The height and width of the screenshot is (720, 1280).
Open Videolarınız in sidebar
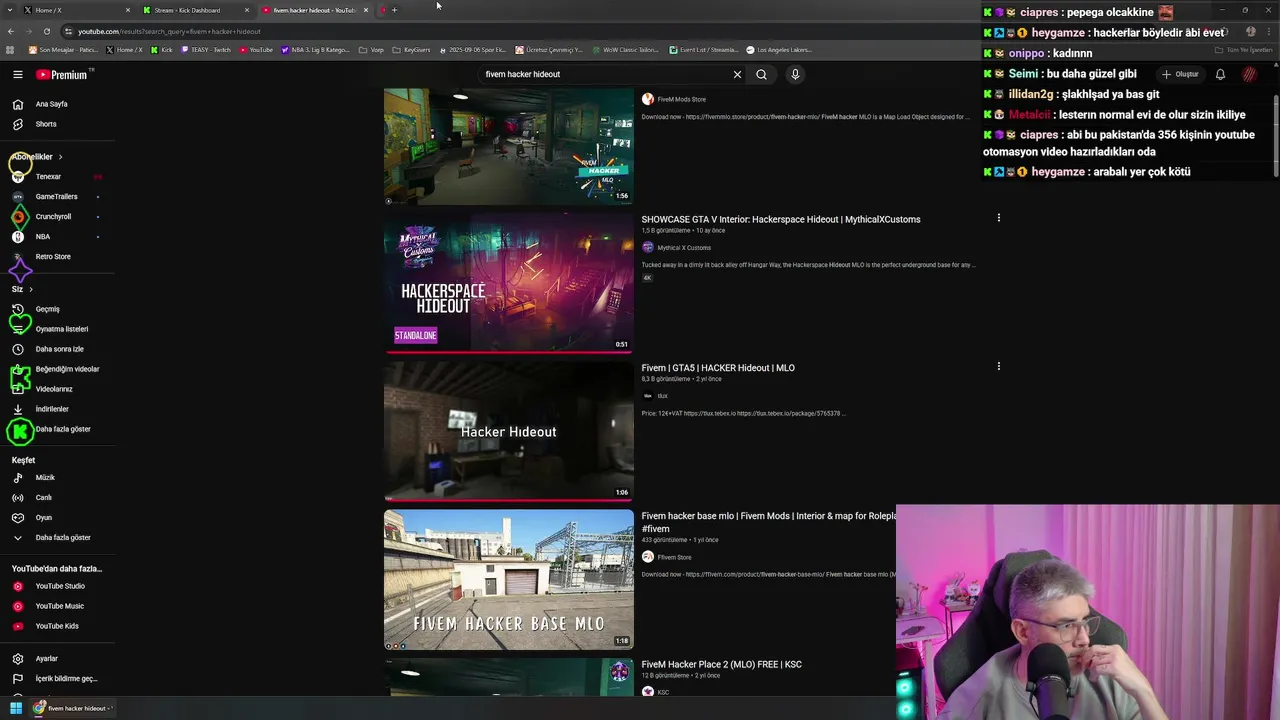point(57,389)
